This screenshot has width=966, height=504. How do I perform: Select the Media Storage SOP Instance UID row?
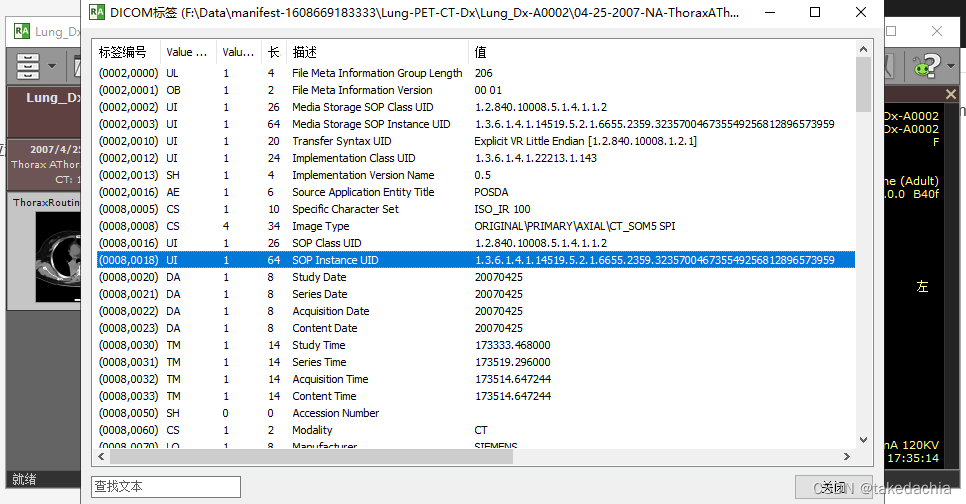point(476,124)
